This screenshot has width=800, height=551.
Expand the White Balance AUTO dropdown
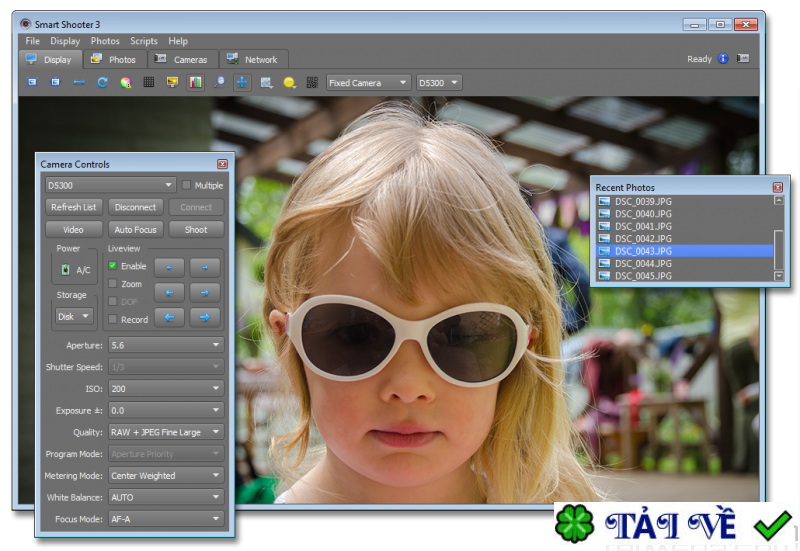[x=166, y=497]
